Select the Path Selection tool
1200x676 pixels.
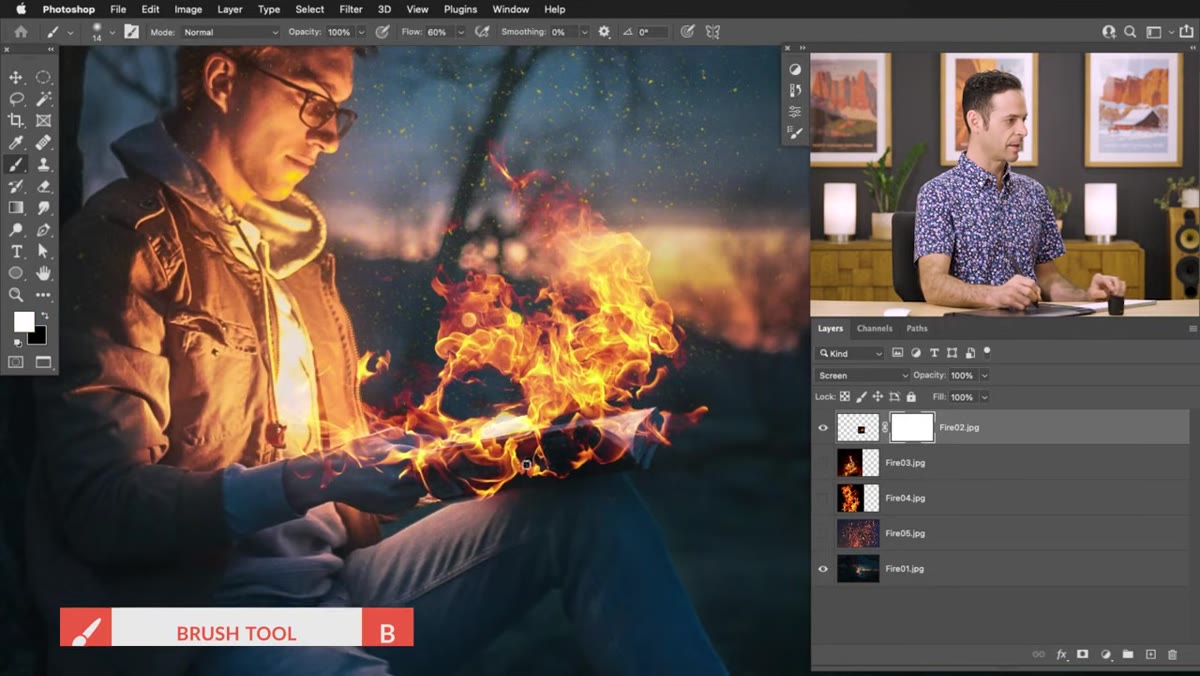(x=43, y=252)
